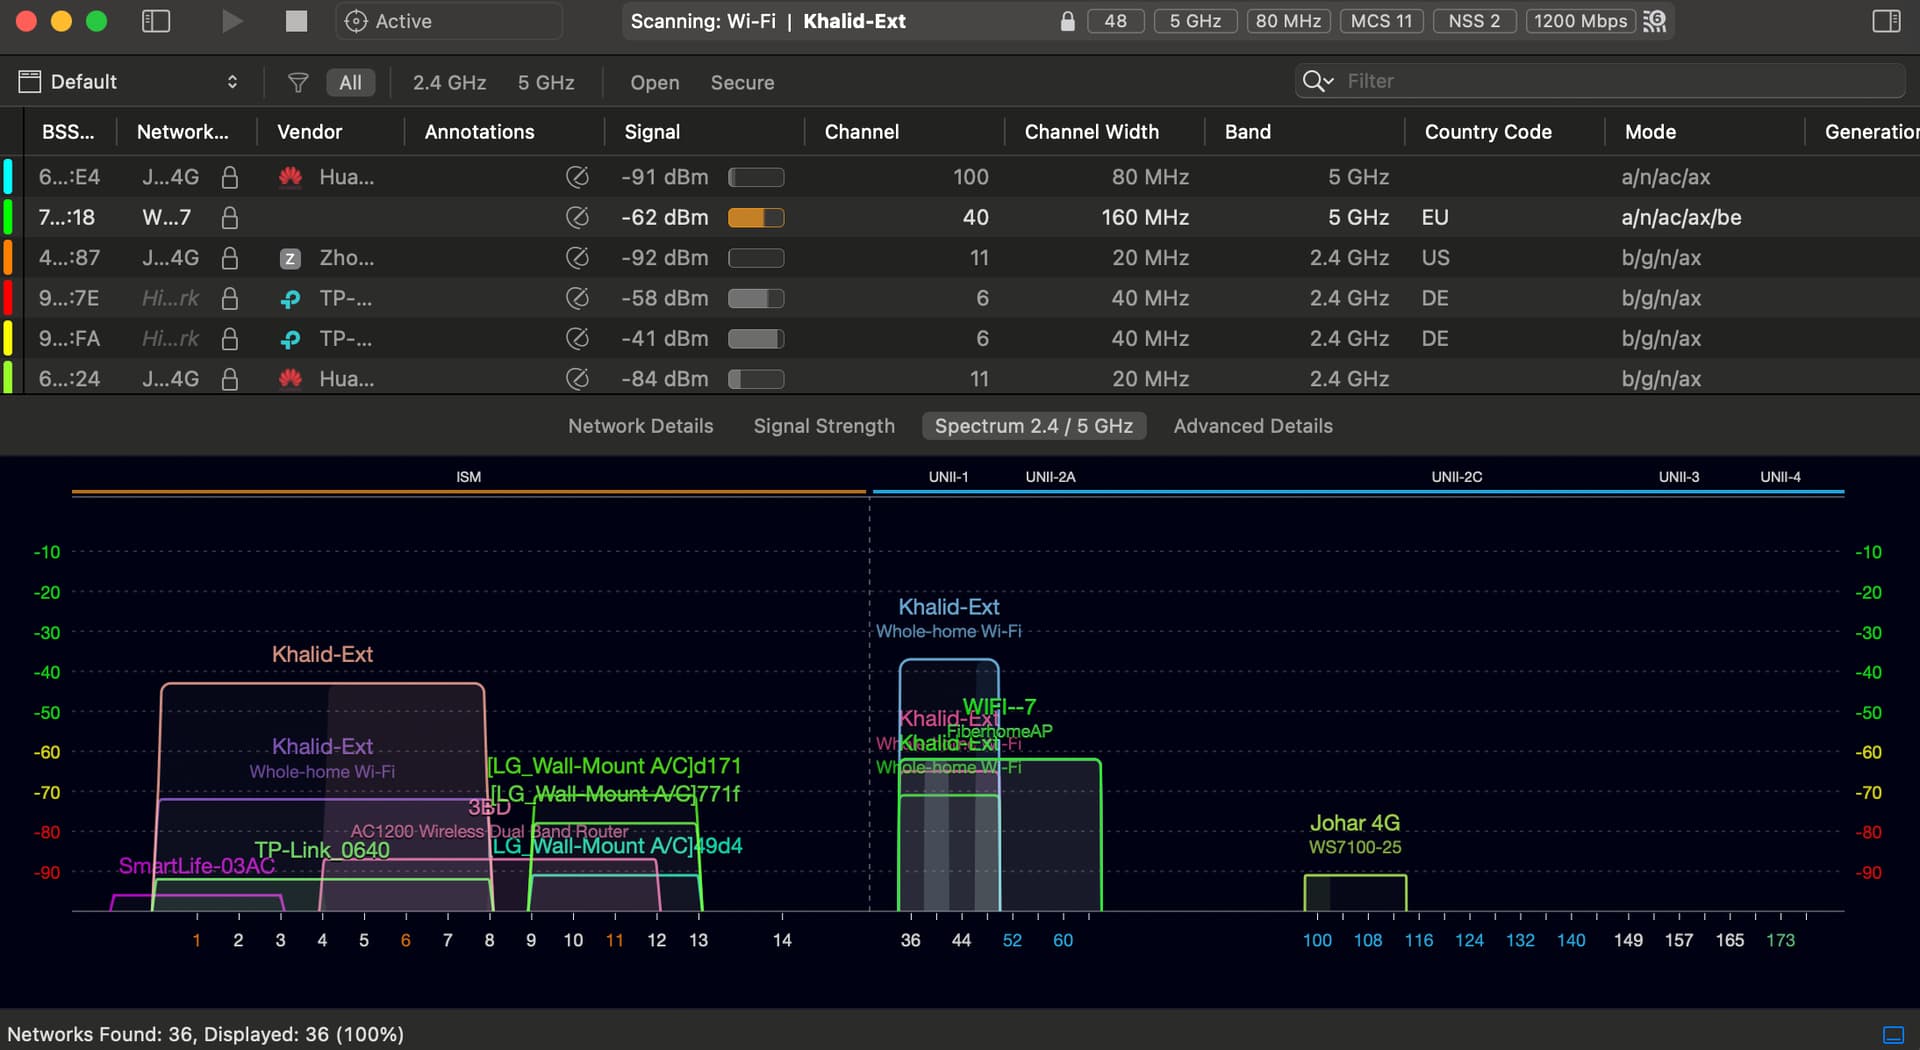Click the annotation icon in the -62 dBm row

(x=577, y=217)
